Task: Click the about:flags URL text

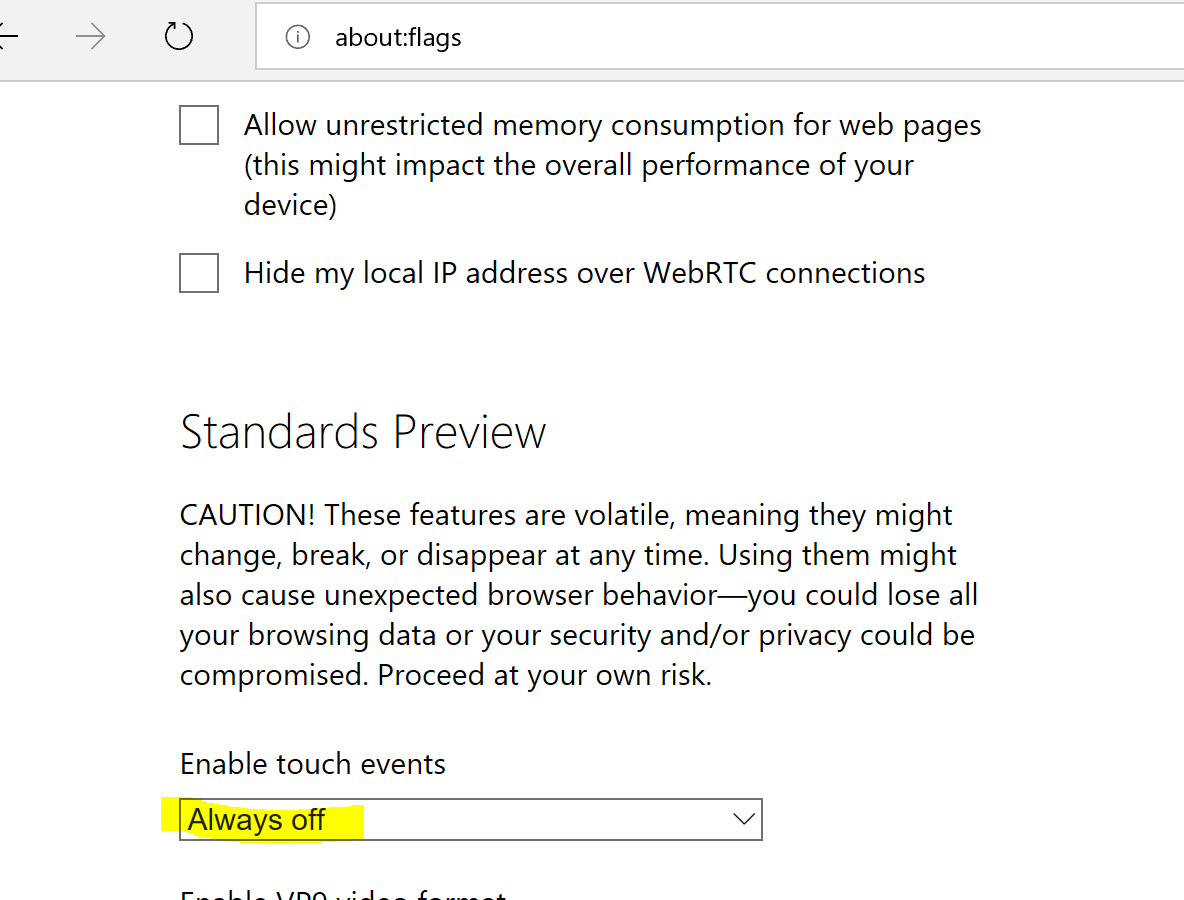Action: coord(398,38)
